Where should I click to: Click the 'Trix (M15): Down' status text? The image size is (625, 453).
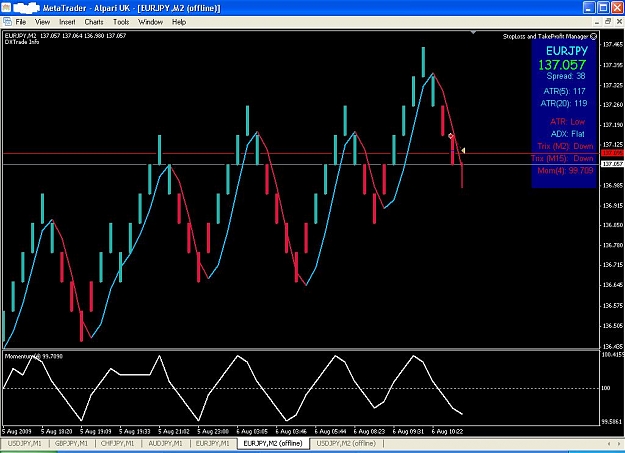[562, 159]
